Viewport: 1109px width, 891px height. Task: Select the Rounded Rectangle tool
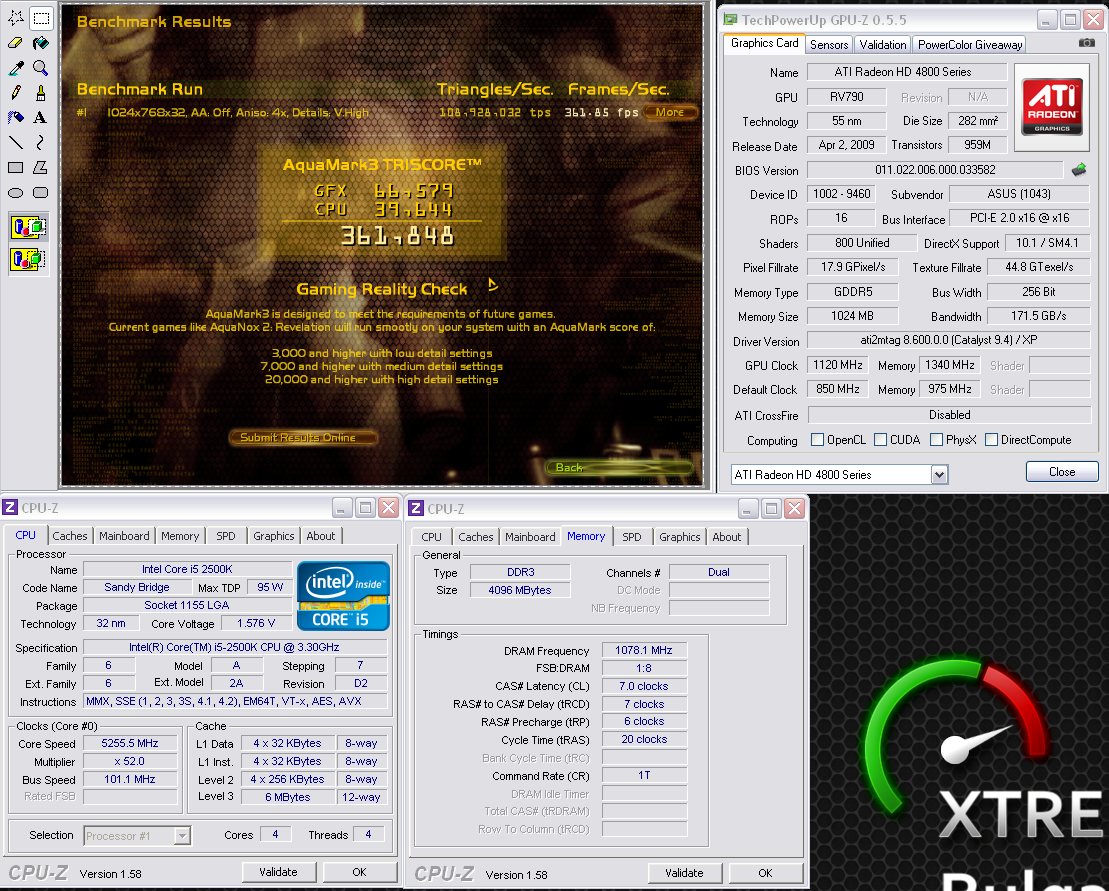coord(41,192)
